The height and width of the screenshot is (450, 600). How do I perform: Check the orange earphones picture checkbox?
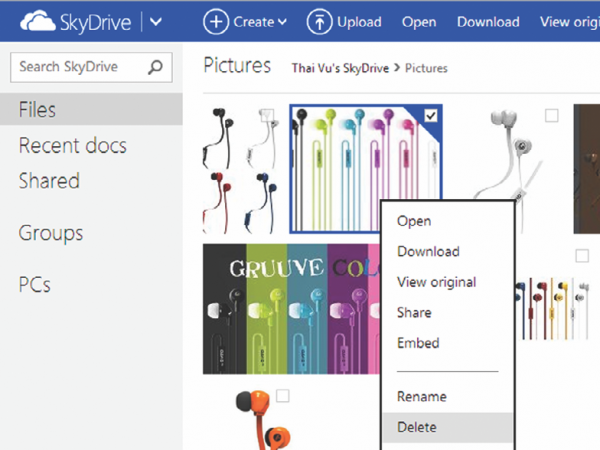pyautogui.click(x=282, y=396)
